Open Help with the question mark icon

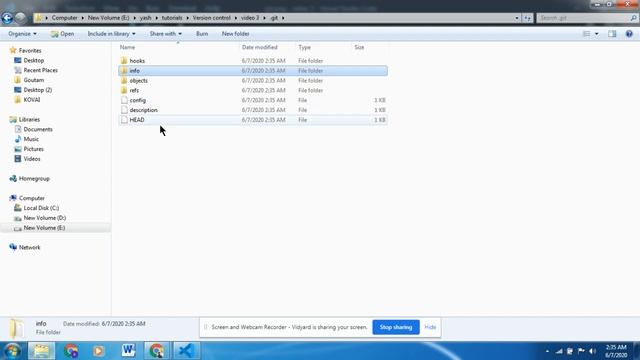tap(629, 34)
